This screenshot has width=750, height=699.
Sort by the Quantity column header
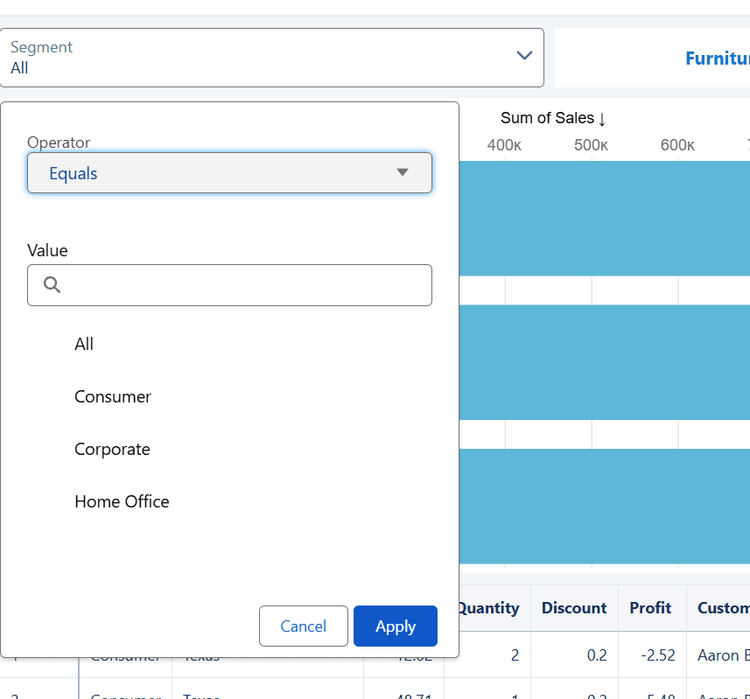tap(488, 608)
